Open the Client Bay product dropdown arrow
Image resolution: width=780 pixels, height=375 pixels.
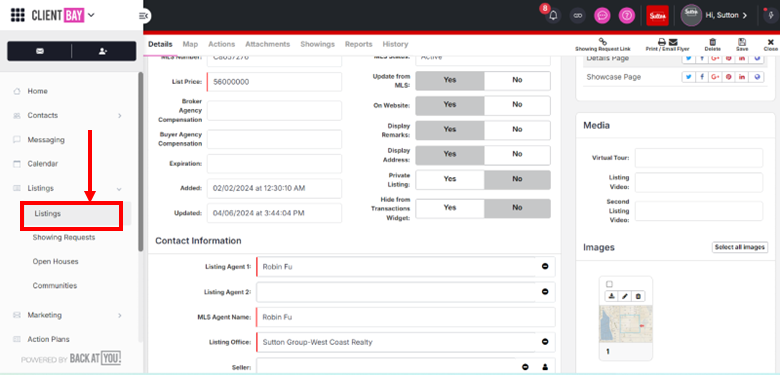point(91,15)
